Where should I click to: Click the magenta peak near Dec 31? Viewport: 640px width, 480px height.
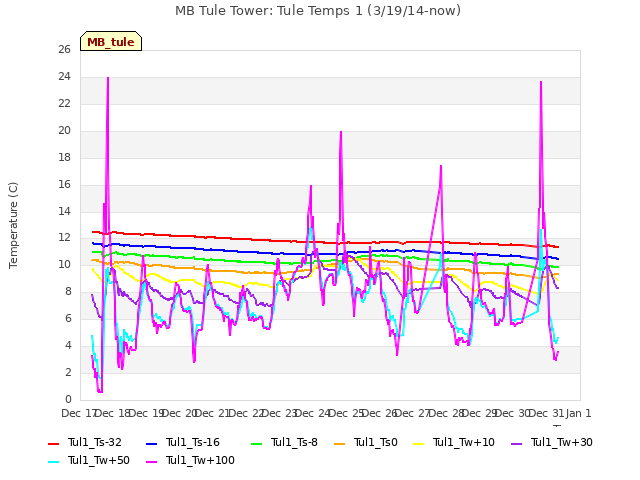pyautogui.click(x=541, y=82)
